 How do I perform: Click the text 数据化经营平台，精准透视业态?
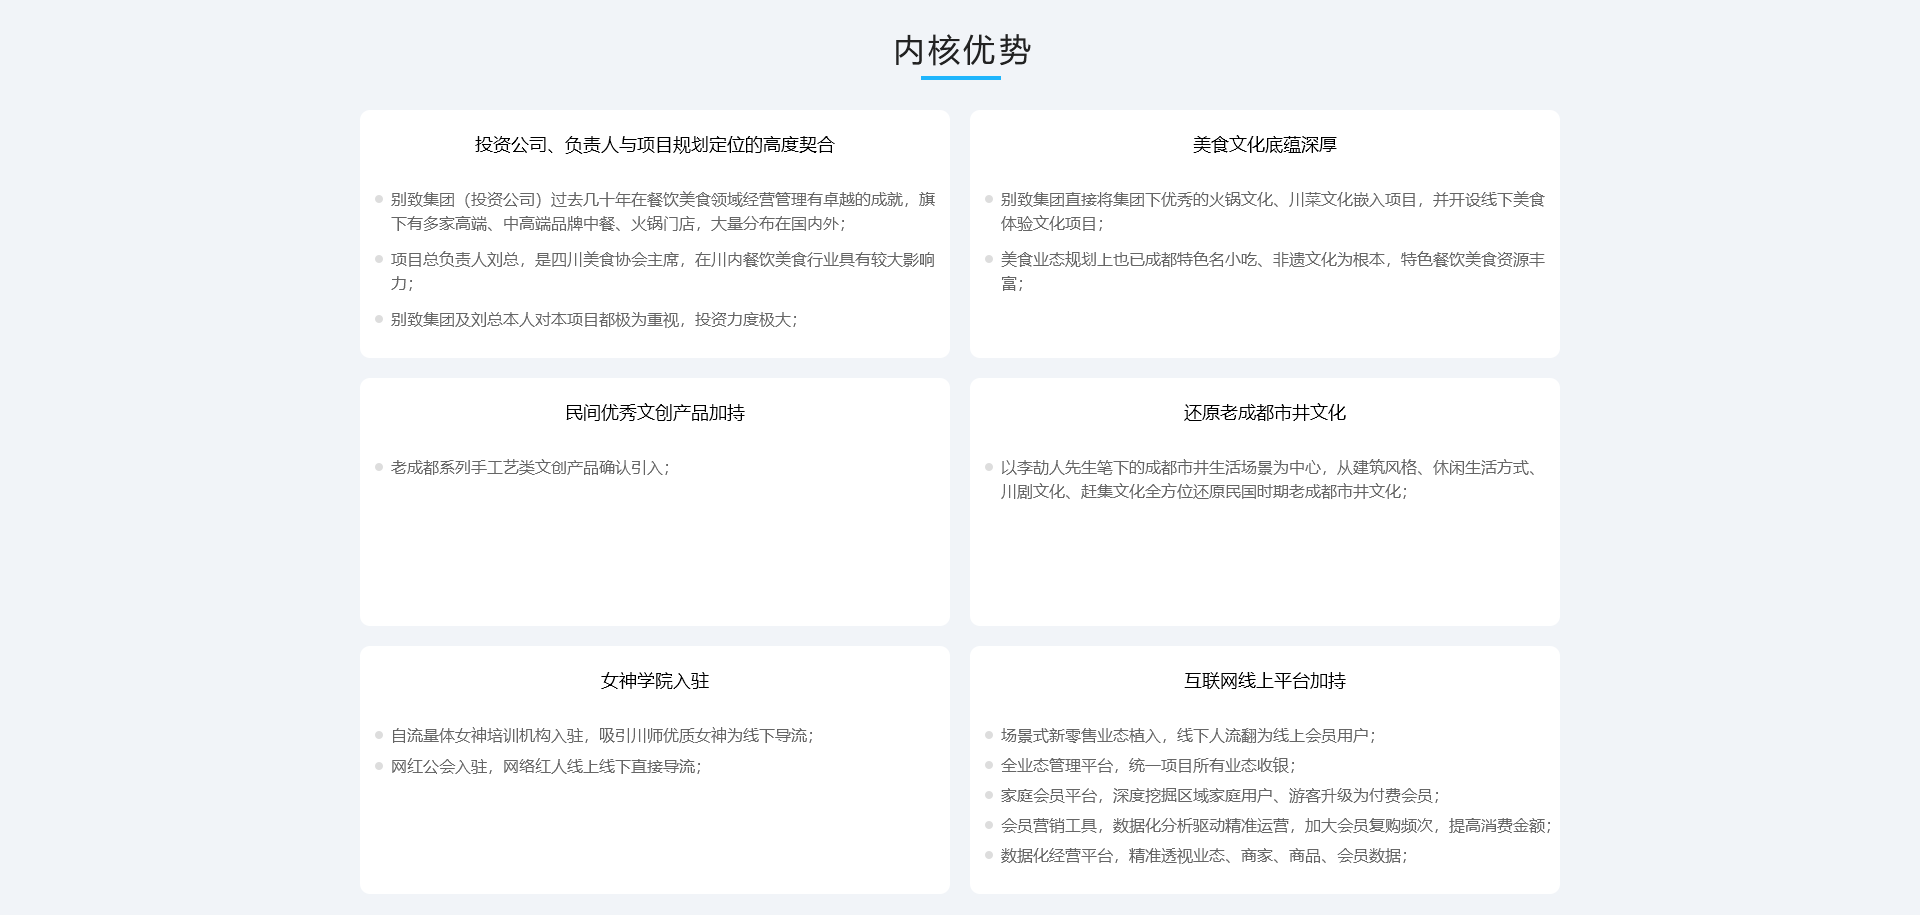(x=1113, y=856)
